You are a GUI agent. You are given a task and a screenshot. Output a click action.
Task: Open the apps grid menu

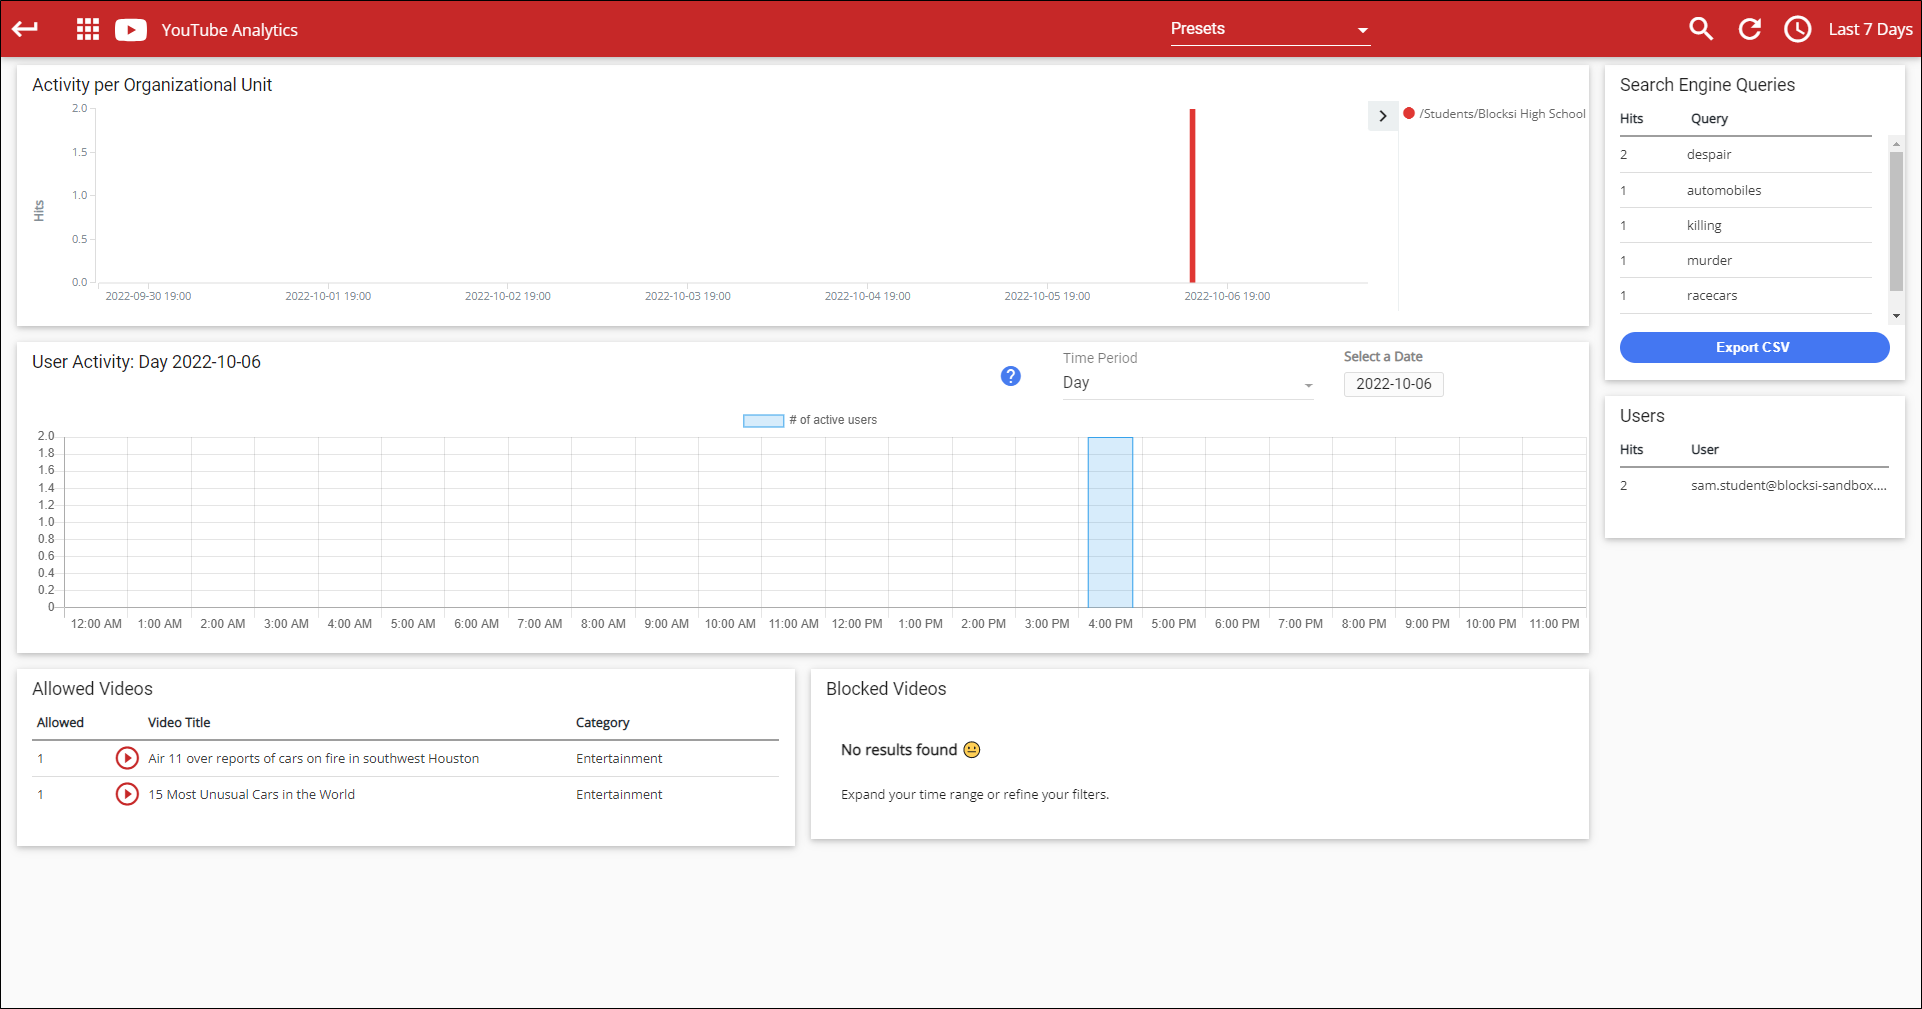(88, 29)
